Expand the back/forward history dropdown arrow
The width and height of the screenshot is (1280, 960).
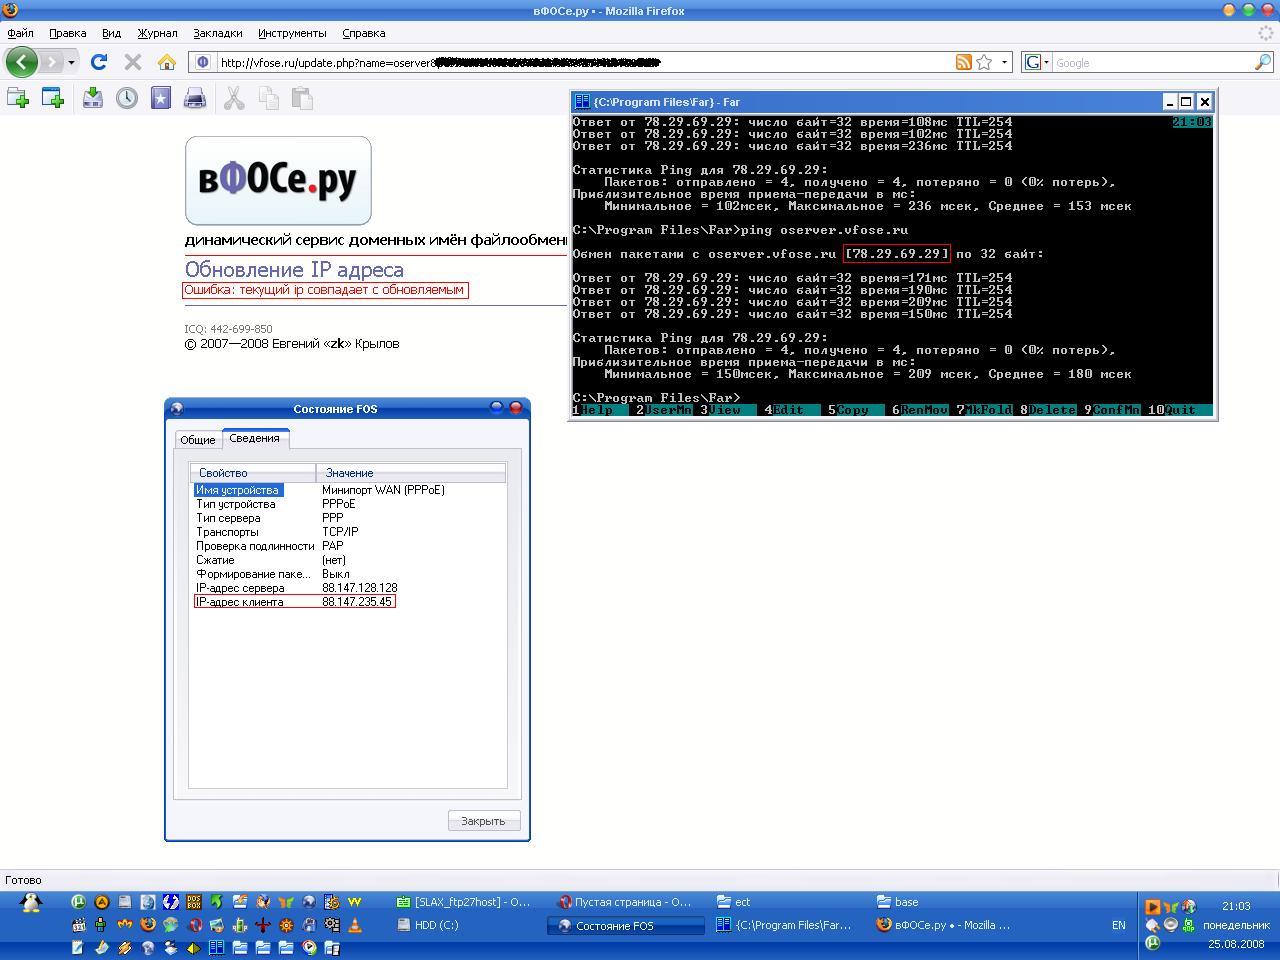click(71, 62)
